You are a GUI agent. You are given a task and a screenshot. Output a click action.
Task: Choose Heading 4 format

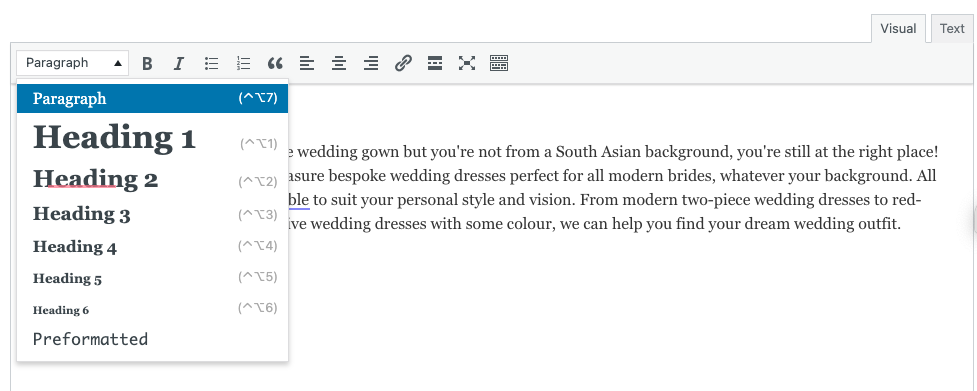[153, 247]
